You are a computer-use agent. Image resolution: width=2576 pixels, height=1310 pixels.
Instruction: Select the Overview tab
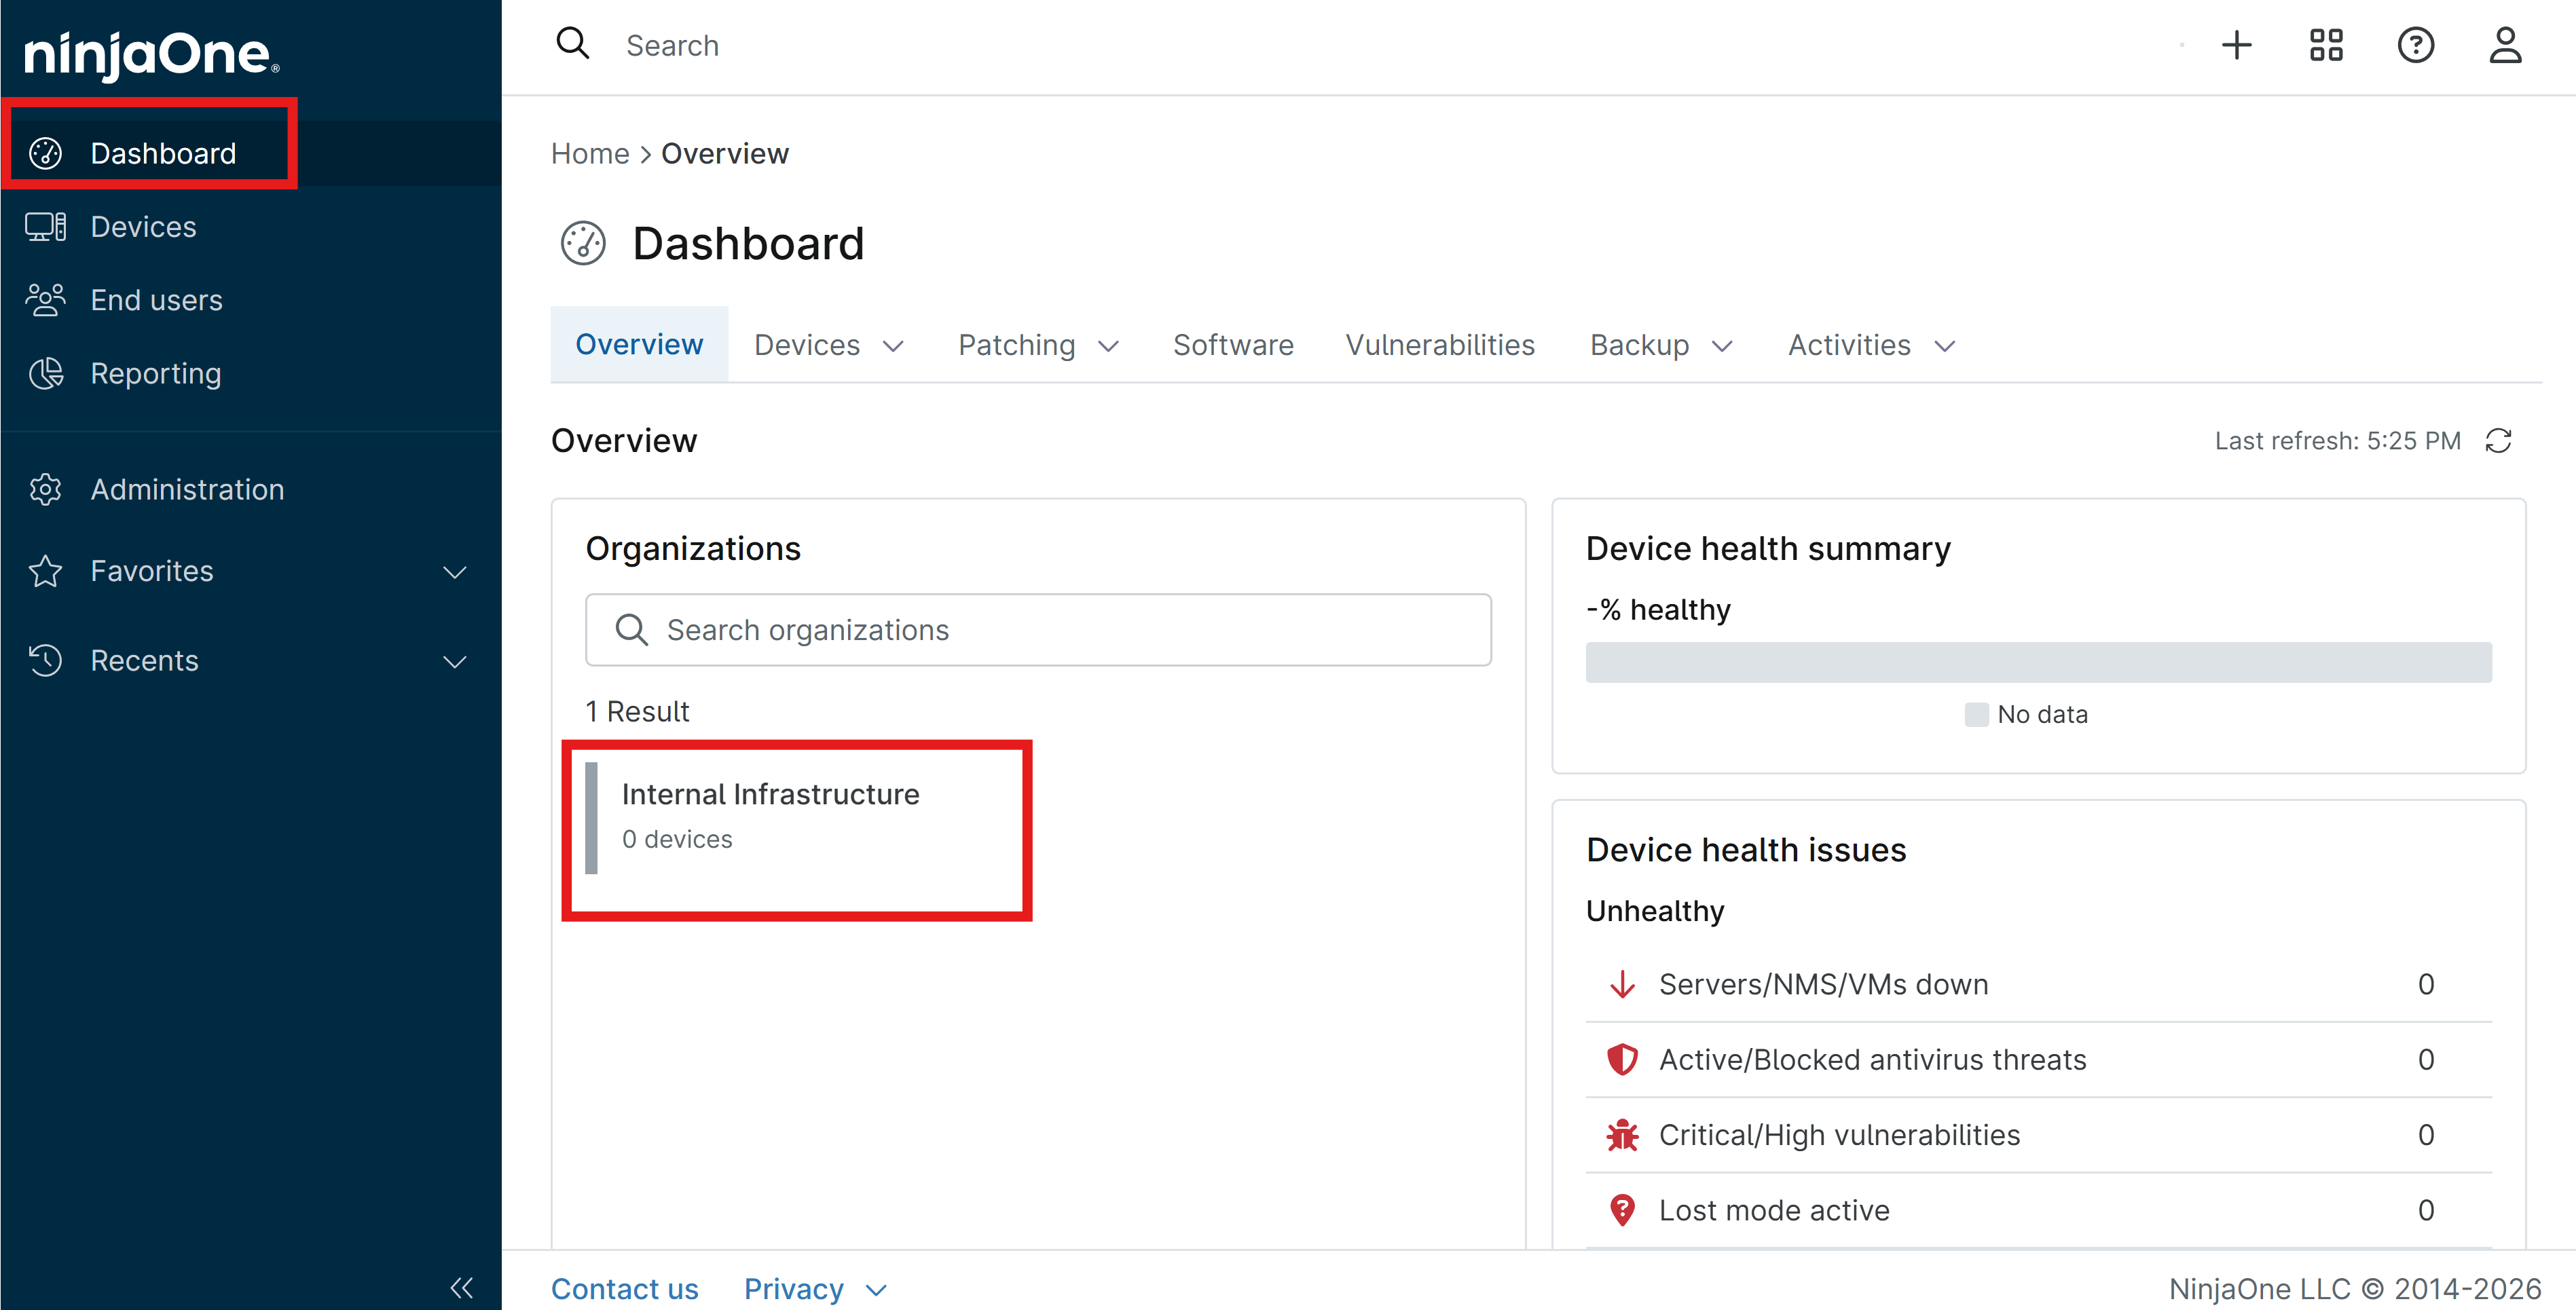tap(639, 344)
